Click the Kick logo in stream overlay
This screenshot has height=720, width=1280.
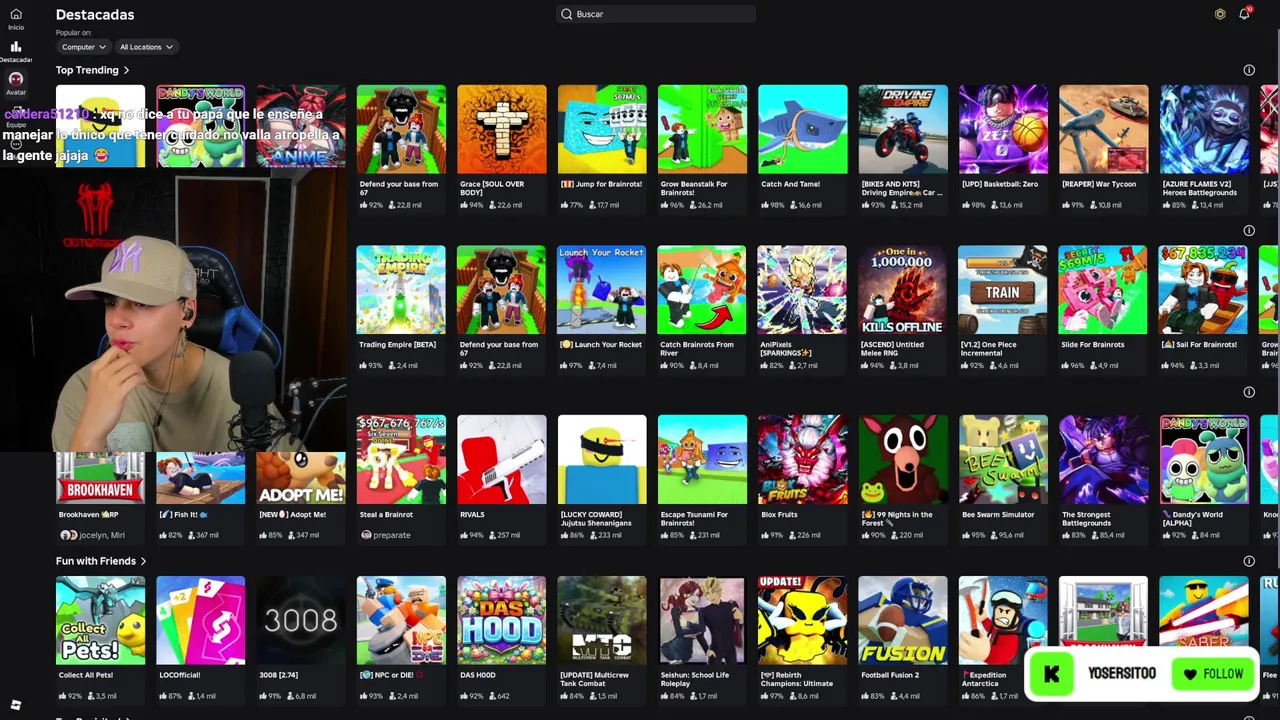[x=1051, y=675]
